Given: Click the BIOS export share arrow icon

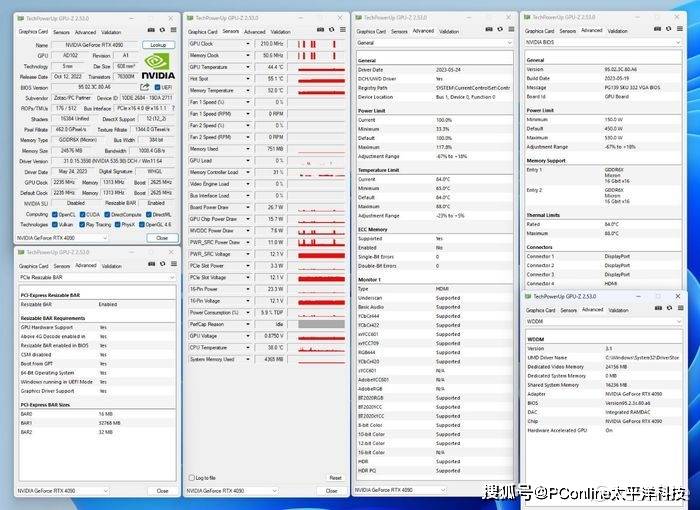Looking at the screenshot, I should click(145, 87).
